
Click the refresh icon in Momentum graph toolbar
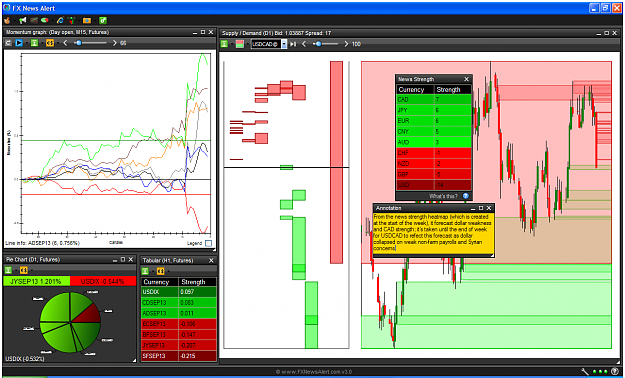pyautogui.click(x=8, y=43)
